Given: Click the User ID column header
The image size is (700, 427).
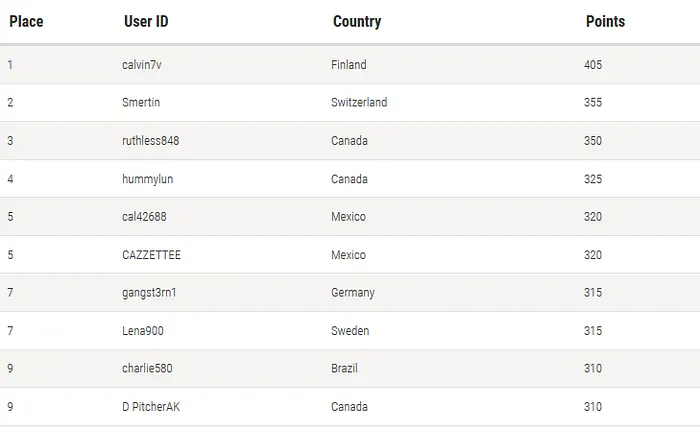Looking at the screenshot, I should click(145, 21).
